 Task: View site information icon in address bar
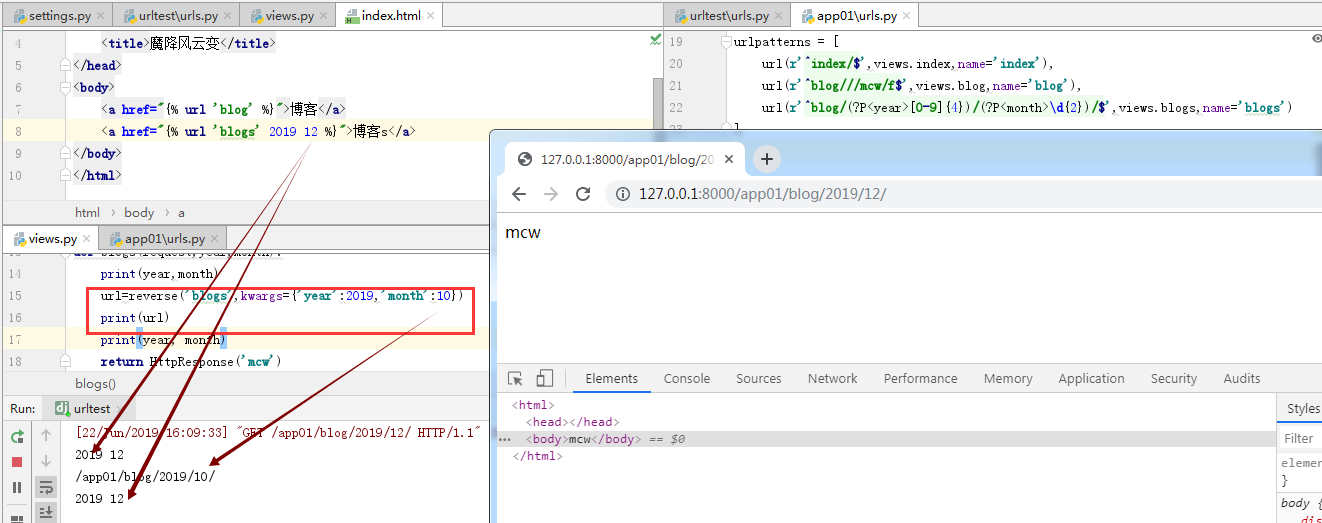click(622, 194)
